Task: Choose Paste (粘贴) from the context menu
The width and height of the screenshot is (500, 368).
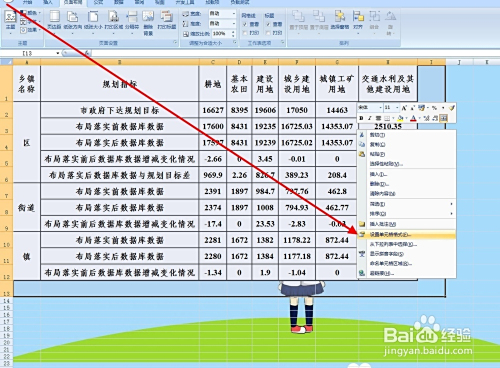Action: tap(407, 154)
